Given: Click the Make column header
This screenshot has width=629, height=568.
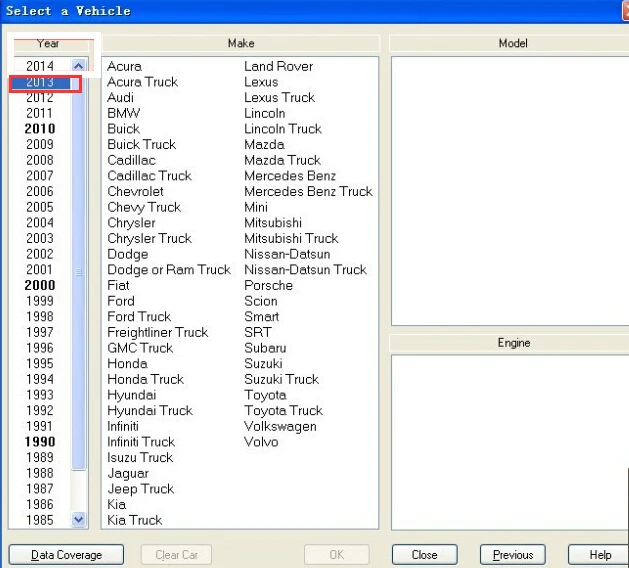Looking at the screenshot, I should tap(241, 43).
